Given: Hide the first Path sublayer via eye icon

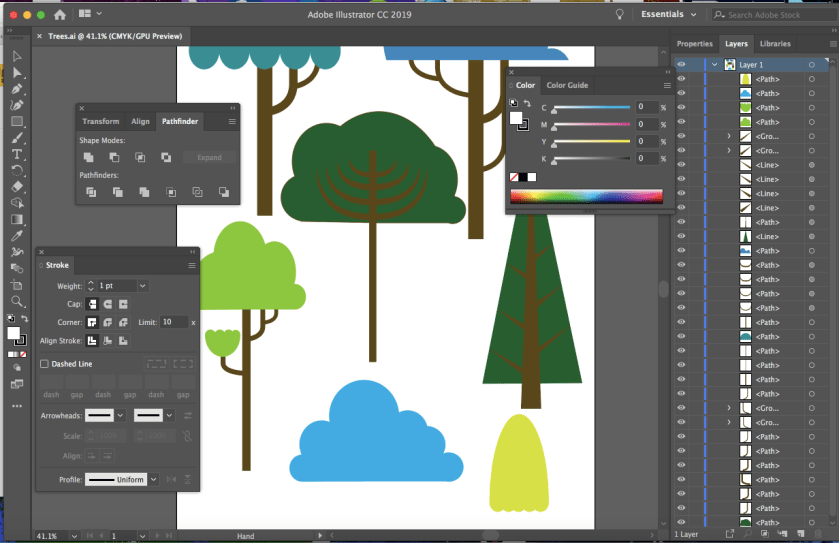Looking at the screenshot, I should click(x=681, y=79).
